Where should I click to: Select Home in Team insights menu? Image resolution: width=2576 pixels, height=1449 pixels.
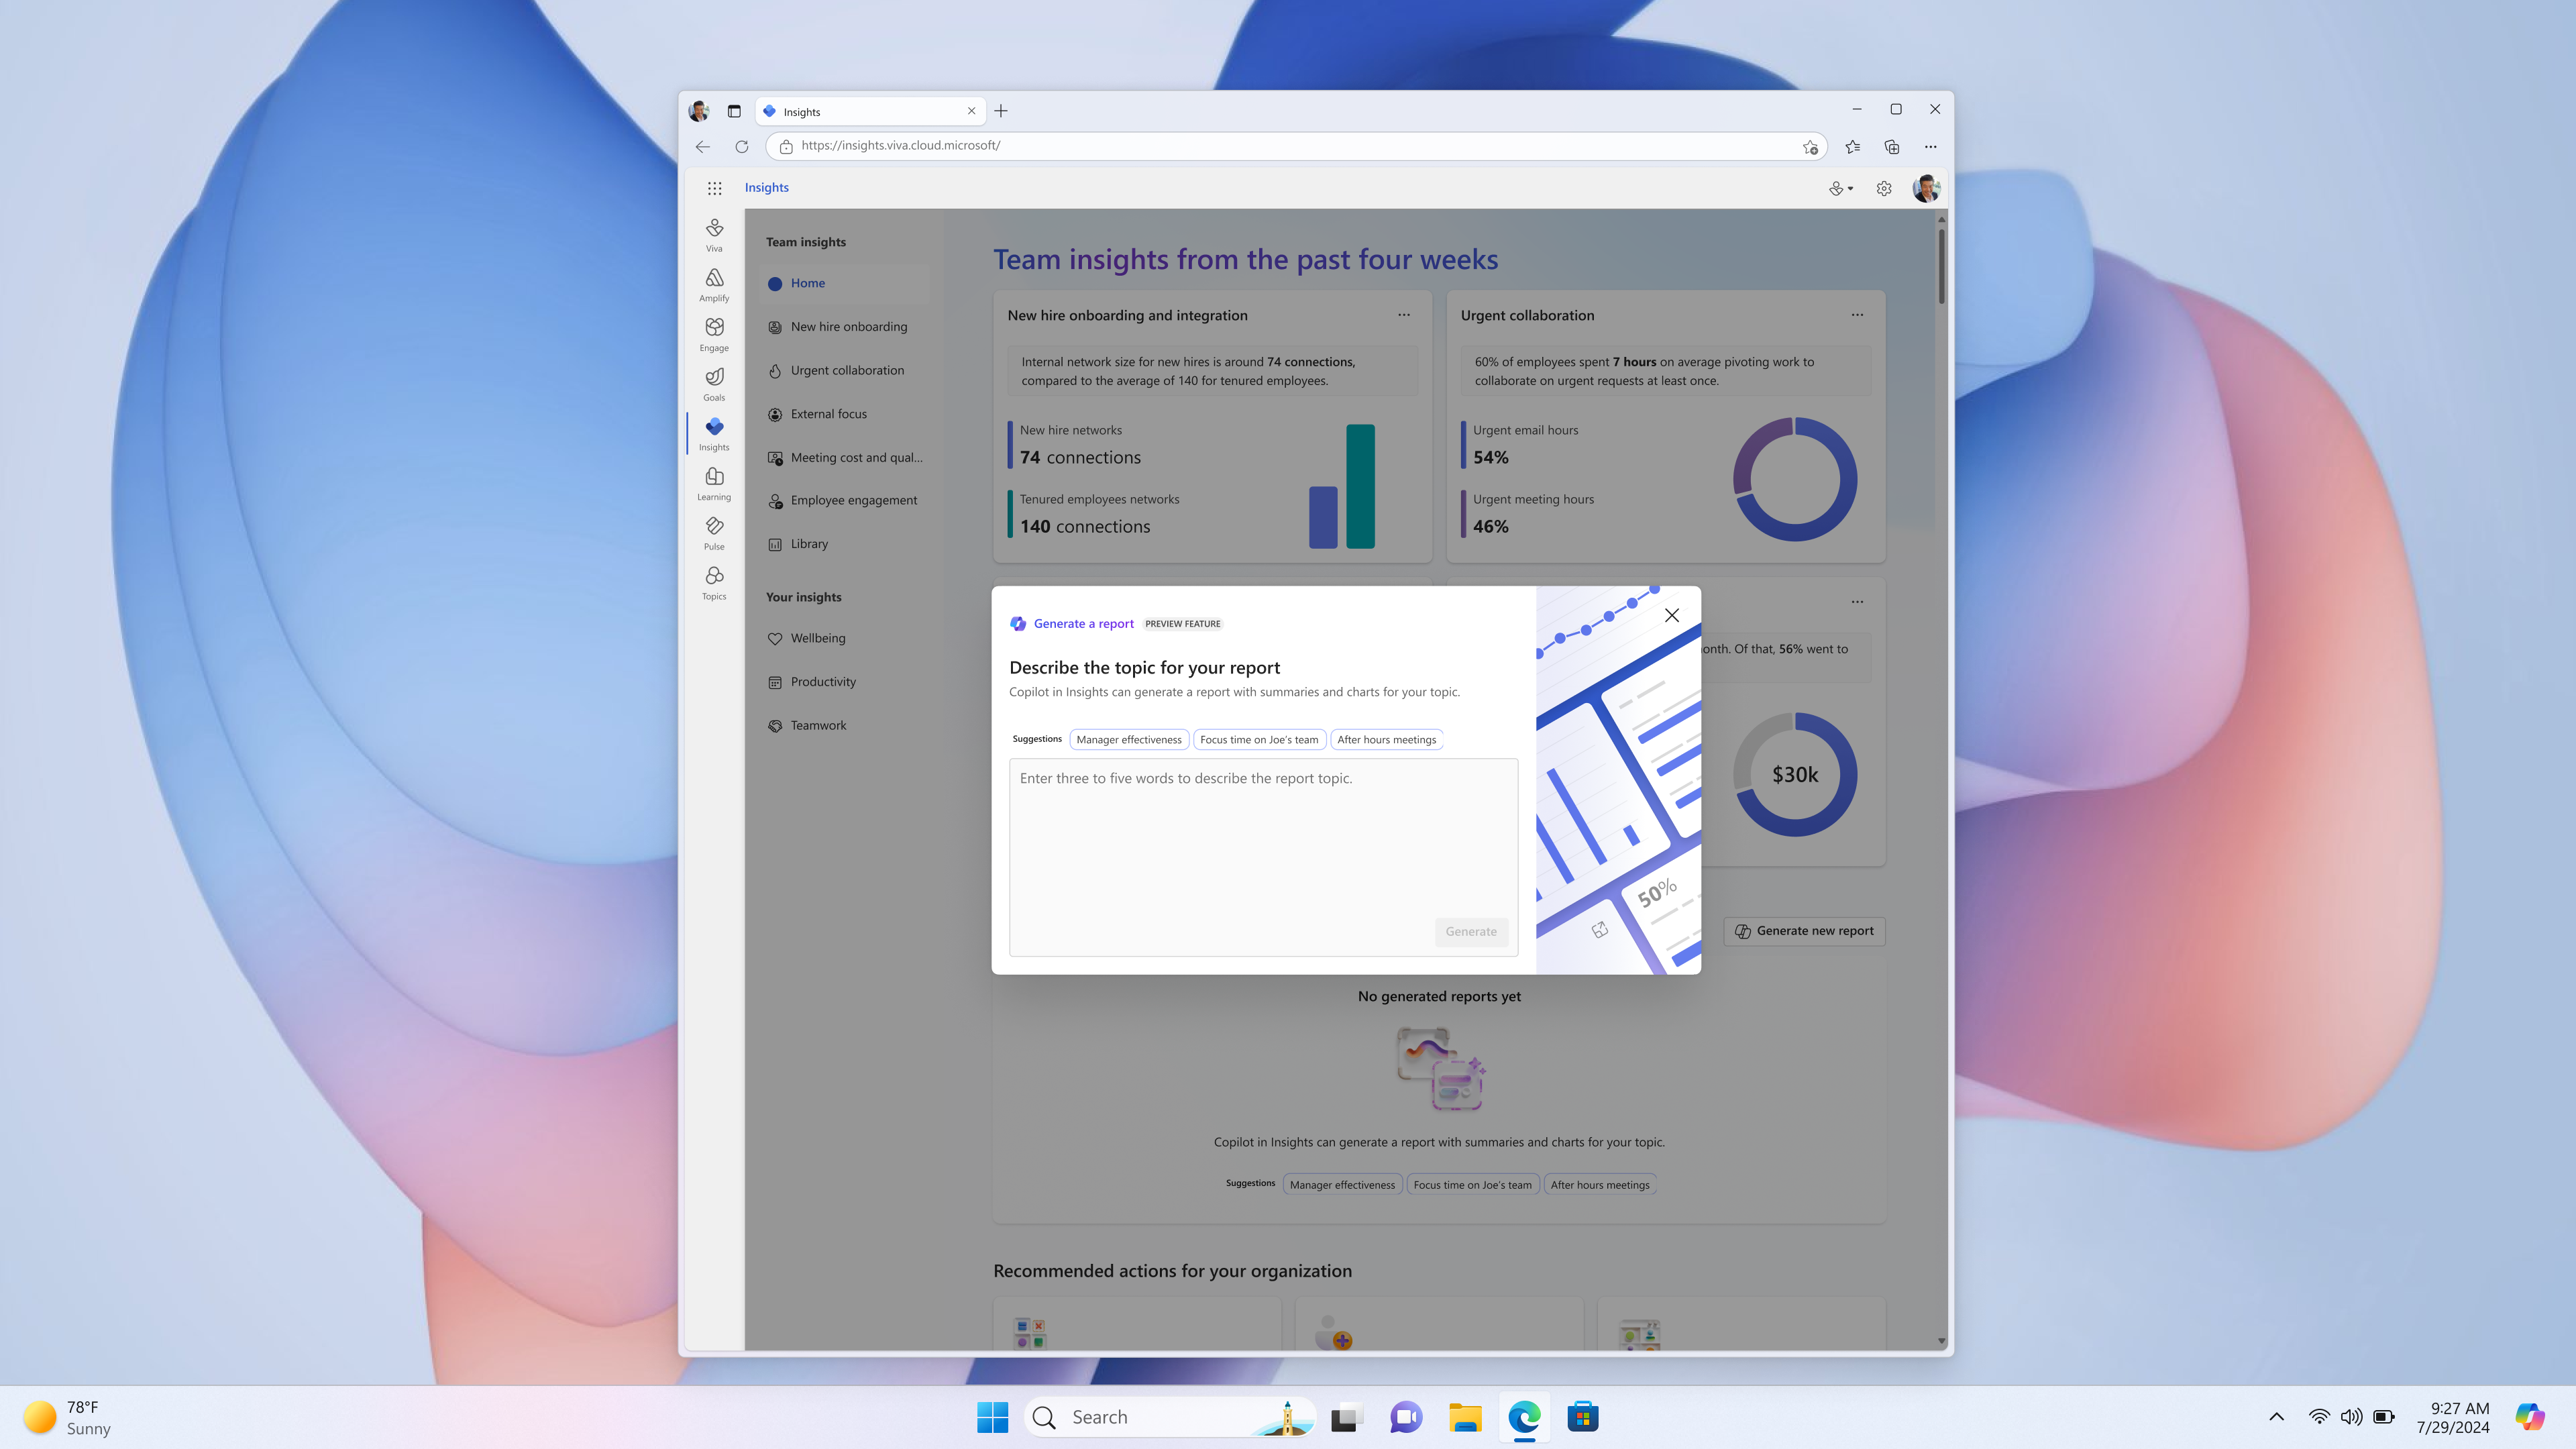845,283
